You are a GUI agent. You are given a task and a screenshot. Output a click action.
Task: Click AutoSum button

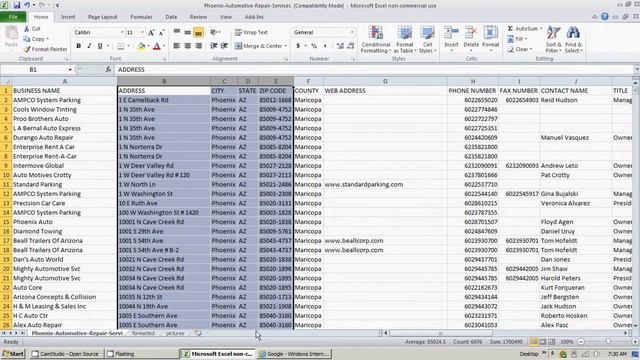(524, 29)
